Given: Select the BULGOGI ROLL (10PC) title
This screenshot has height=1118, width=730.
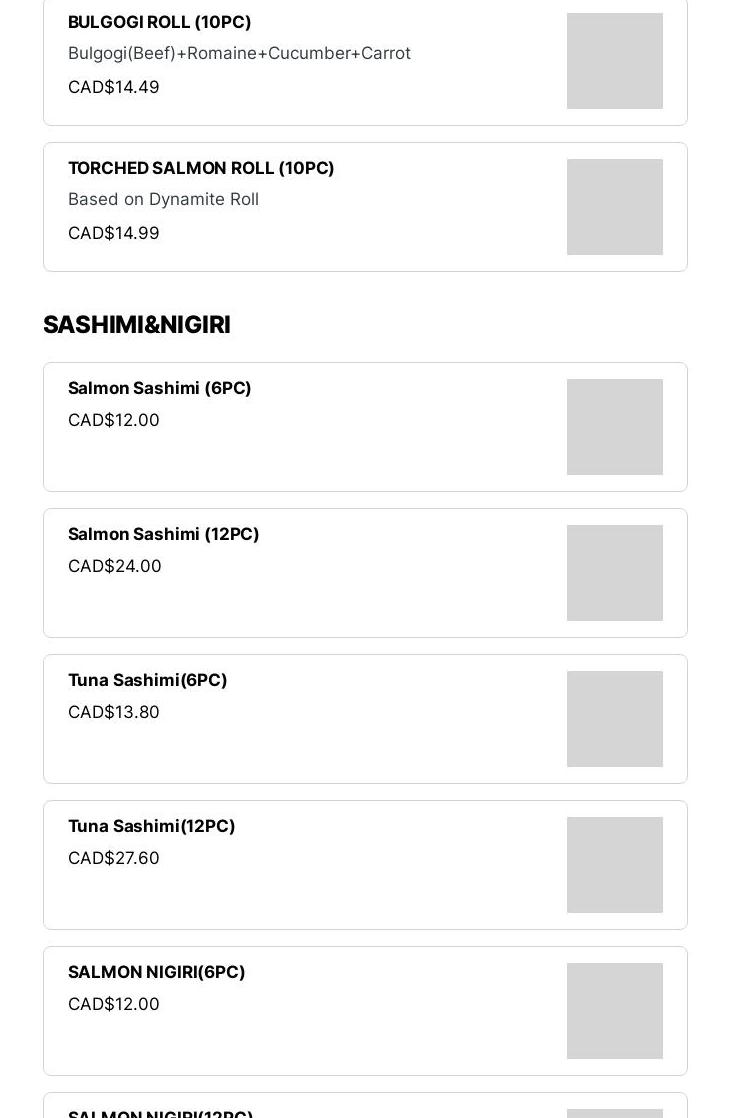Looking at the screenshot, I should pos(159,22).
